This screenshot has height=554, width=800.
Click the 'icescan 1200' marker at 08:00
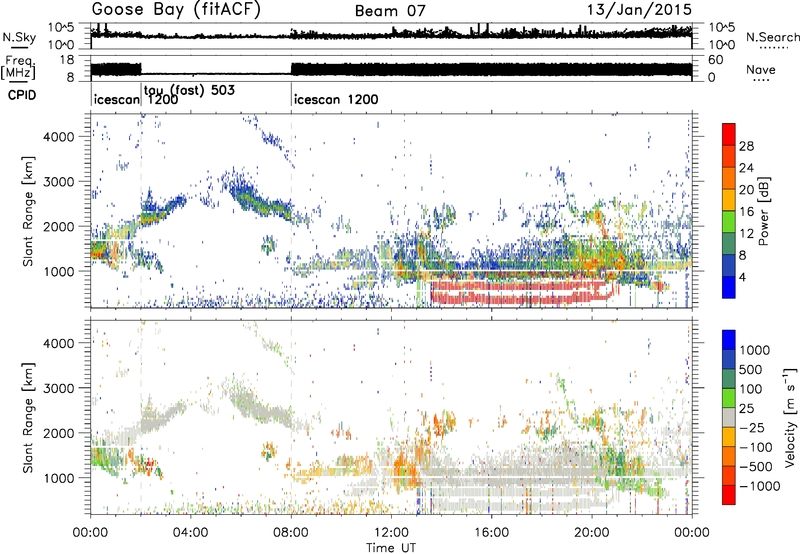tap(336, 99)
